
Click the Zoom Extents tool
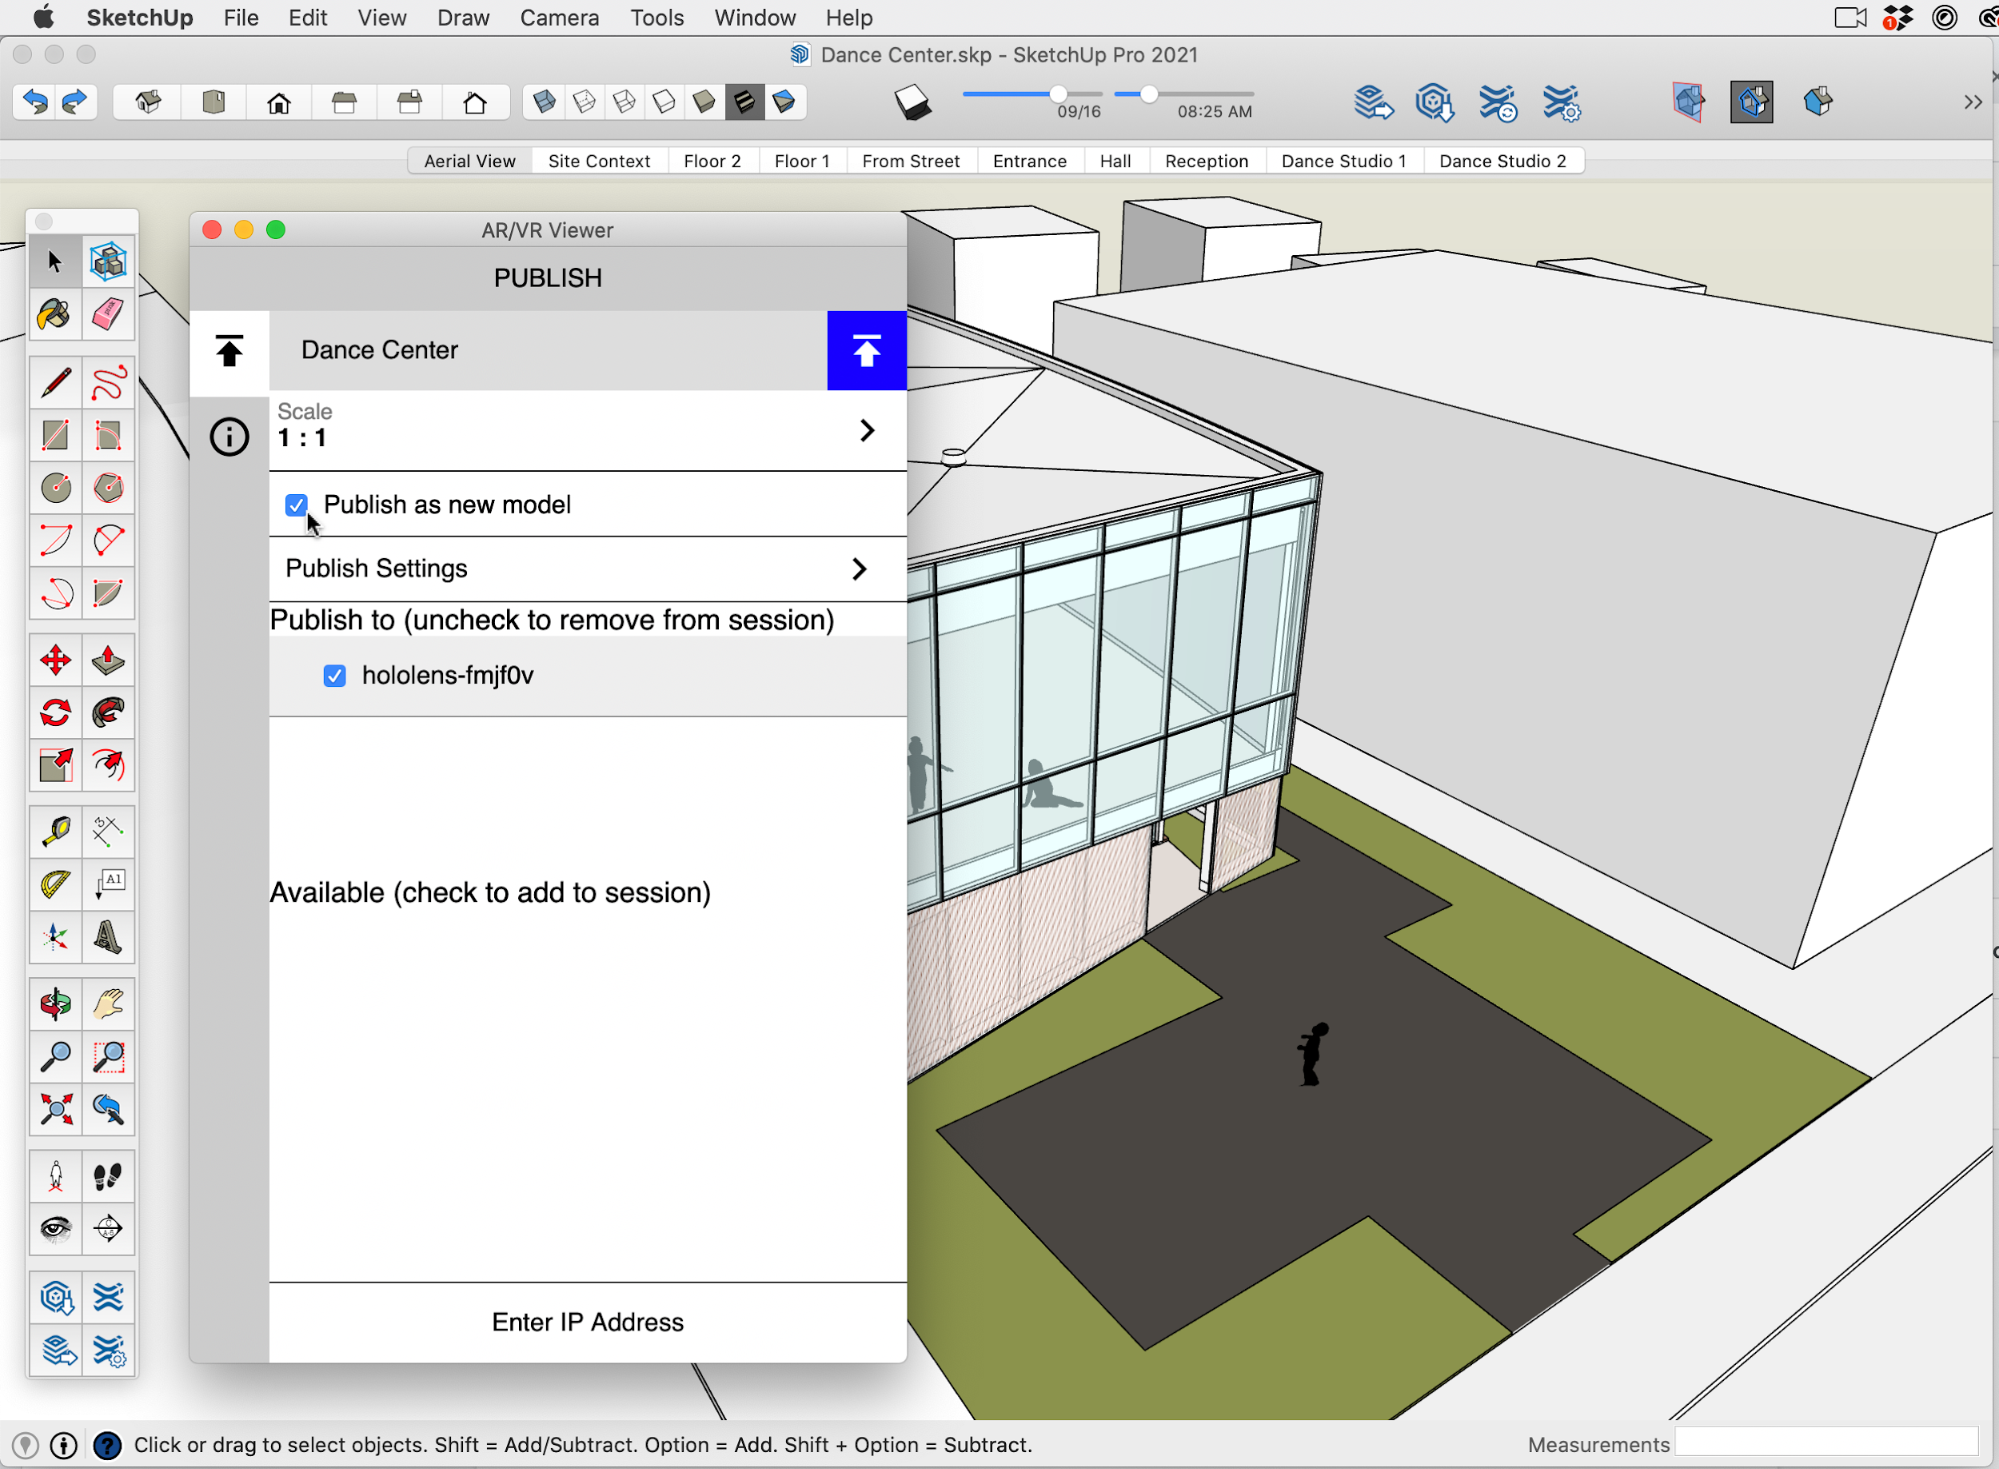pos(55,1109)
